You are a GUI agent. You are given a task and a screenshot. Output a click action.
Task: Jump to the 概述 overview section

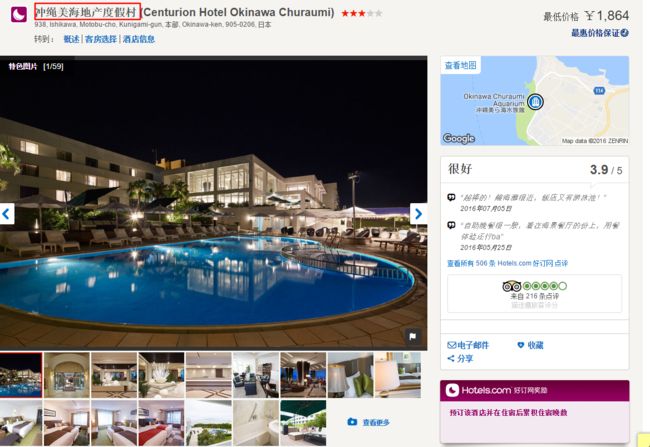71,39
